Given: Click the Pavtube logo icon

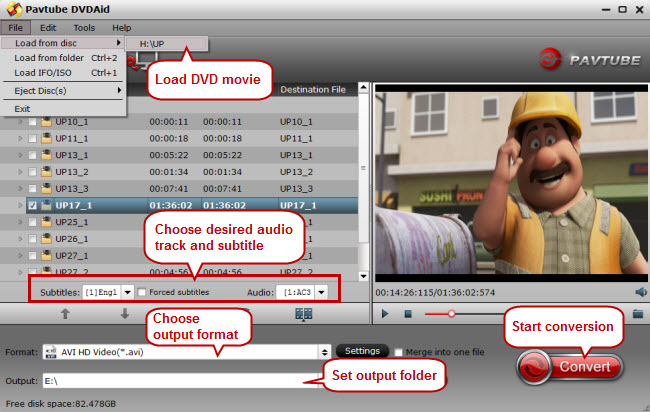Looking at the screenshot, I should click(550, 59).
